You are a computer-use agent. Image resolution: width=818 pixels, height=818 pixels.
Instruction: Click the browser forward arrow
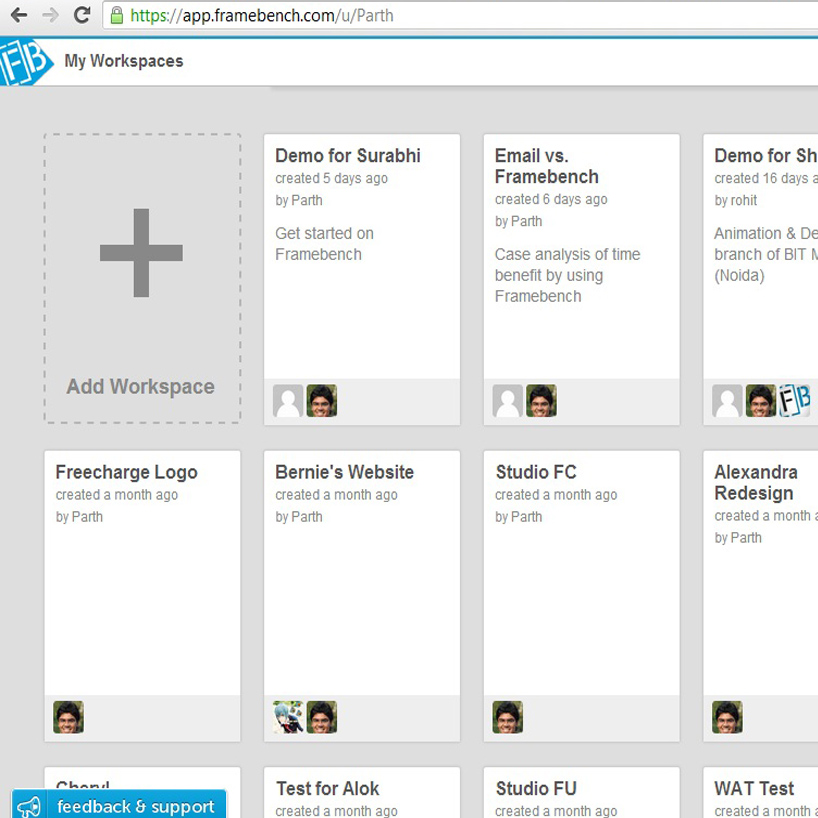tap(50, 15)
